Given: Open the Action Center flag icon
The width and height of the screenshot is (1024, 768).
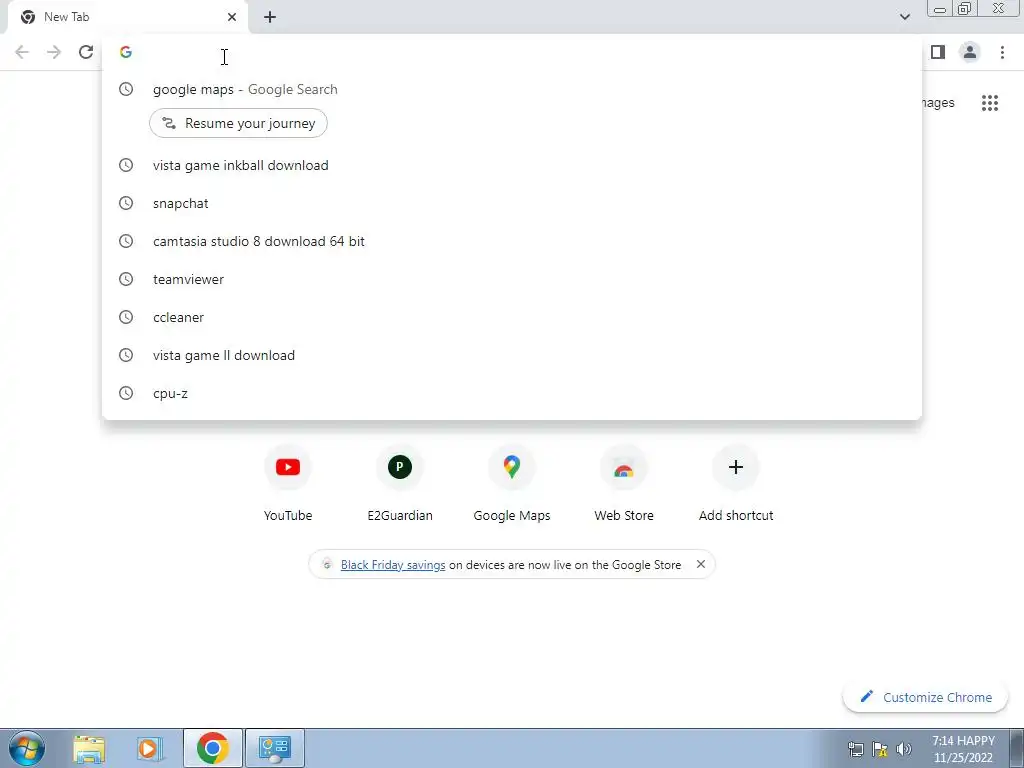Looking at the screenshot, I should [880, 749].
